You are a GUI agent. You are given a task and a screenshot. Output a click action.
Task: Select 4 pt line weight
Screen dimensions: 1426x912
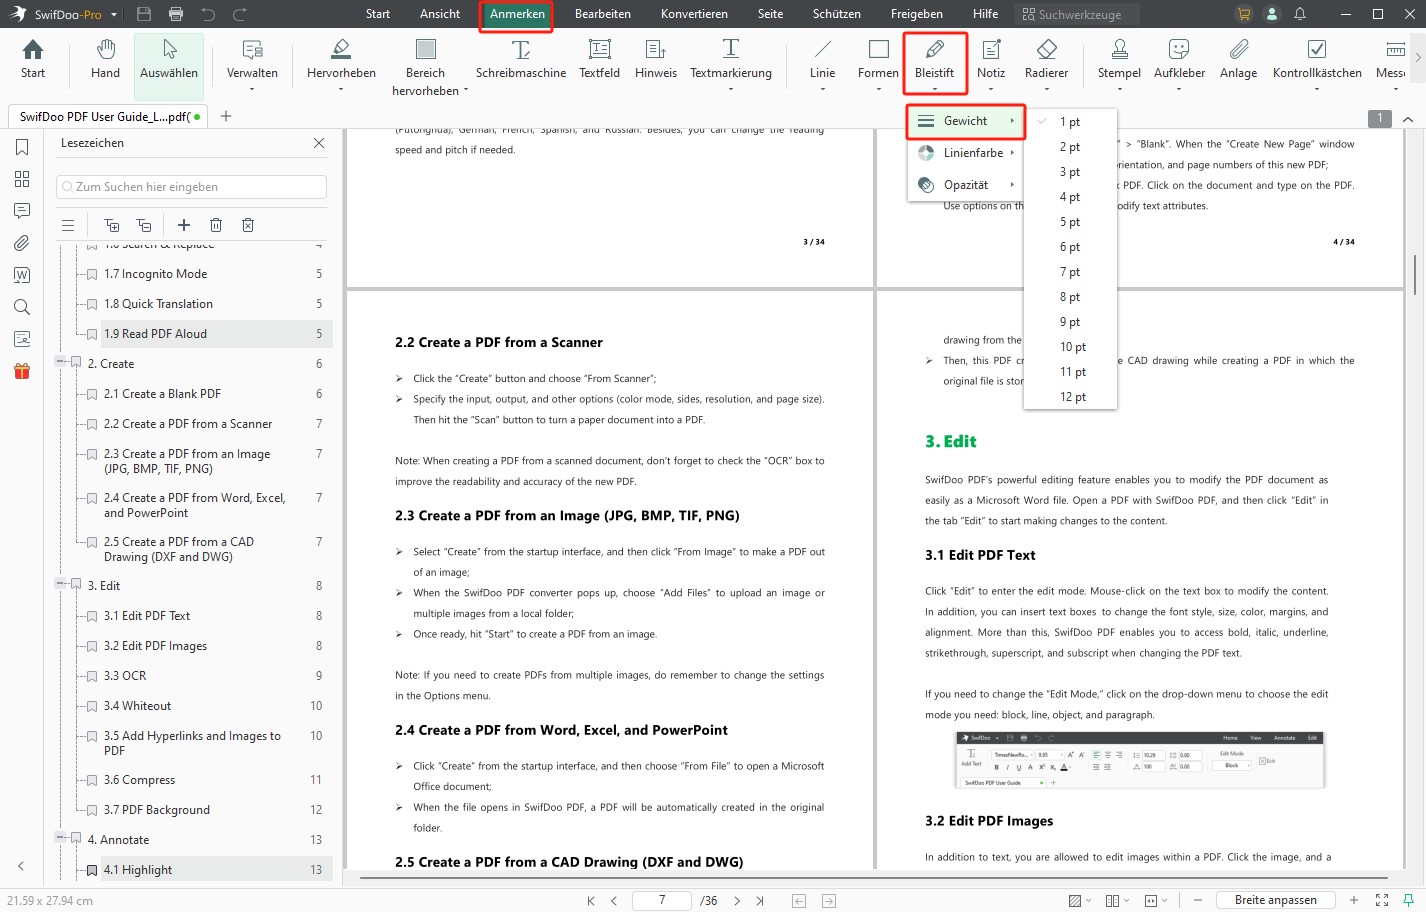coord(1070,197)
